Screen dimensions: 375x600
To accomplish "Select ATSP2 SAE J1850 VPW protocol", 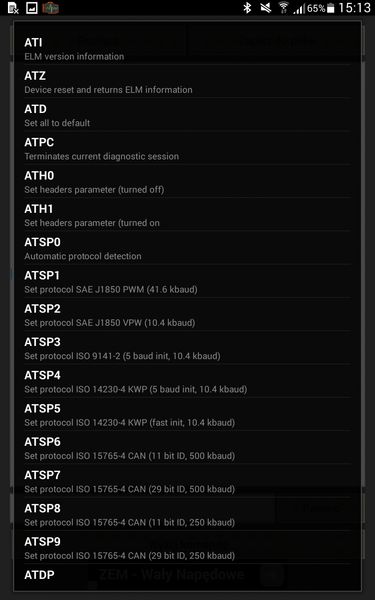I will (188, 315).
